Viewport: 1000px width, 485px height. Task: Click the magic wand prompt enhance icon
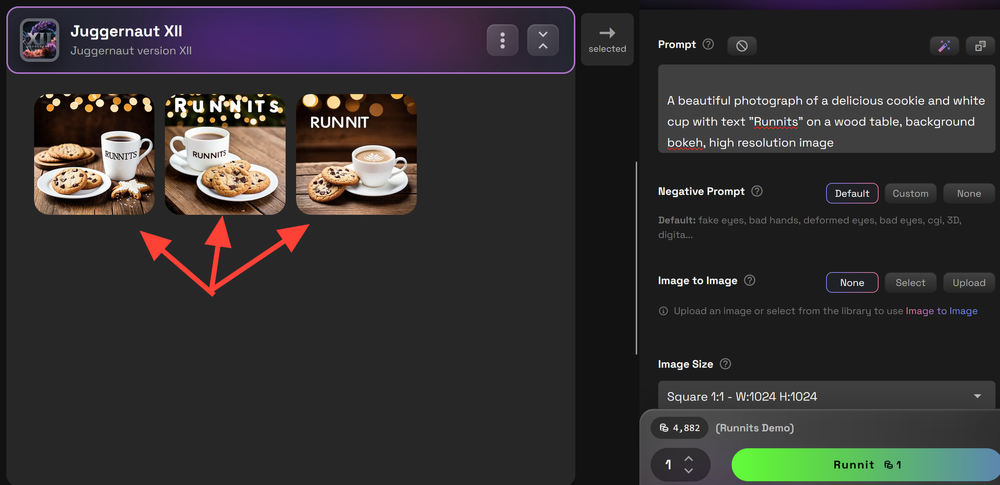[x=942, y=45]
